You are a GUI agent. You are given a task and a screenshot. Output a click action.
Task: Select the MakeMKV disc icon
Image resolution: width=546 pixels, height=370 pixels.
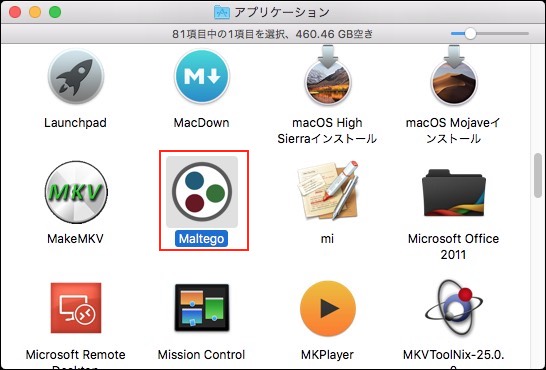click(x=76, y=192)
